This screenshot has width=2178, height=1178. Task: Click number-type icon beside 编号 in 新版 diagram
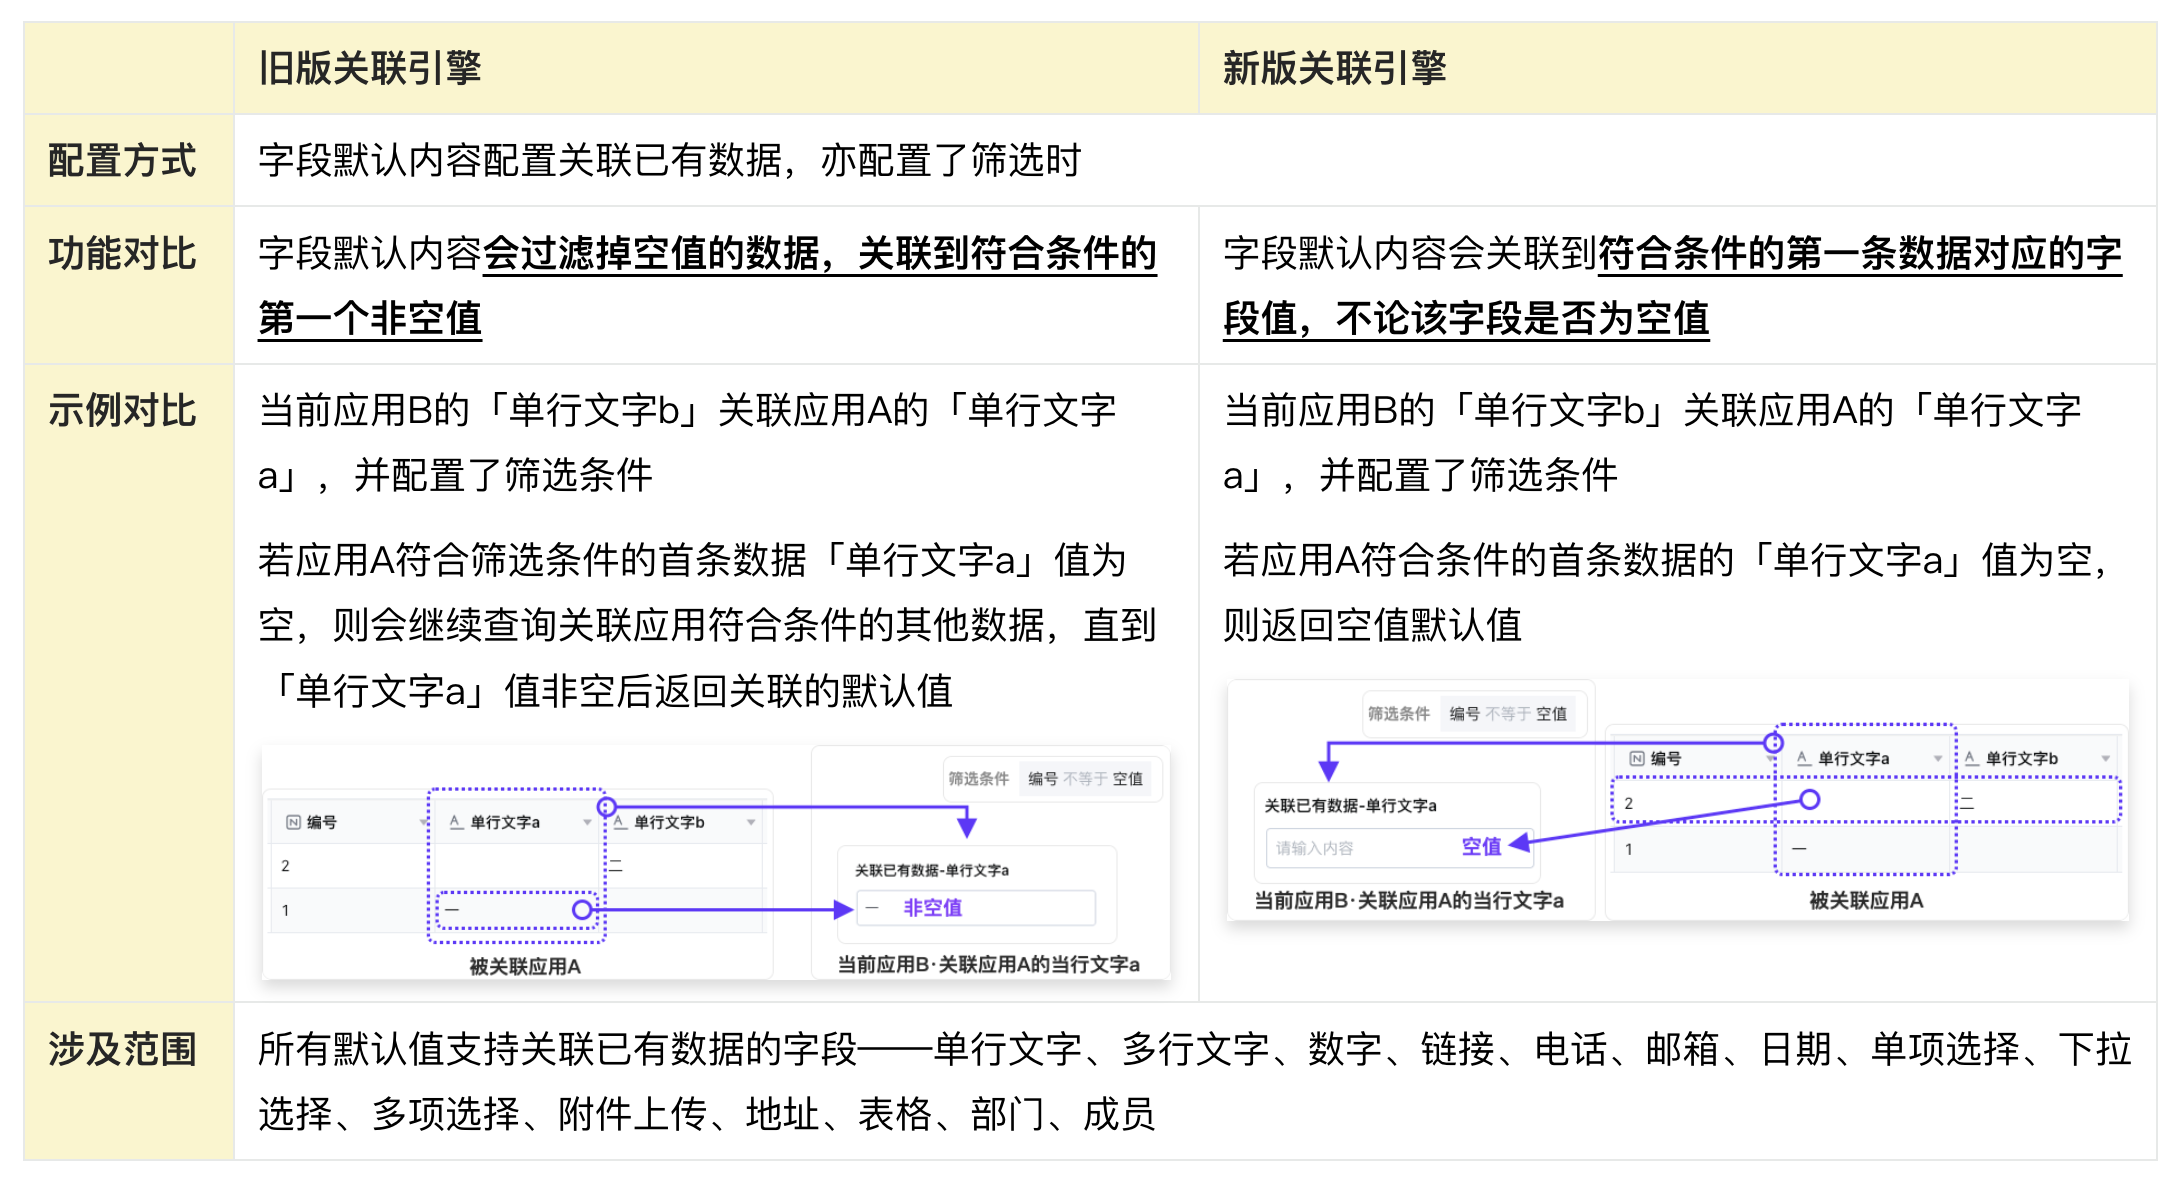click(x=1637, y=758)
